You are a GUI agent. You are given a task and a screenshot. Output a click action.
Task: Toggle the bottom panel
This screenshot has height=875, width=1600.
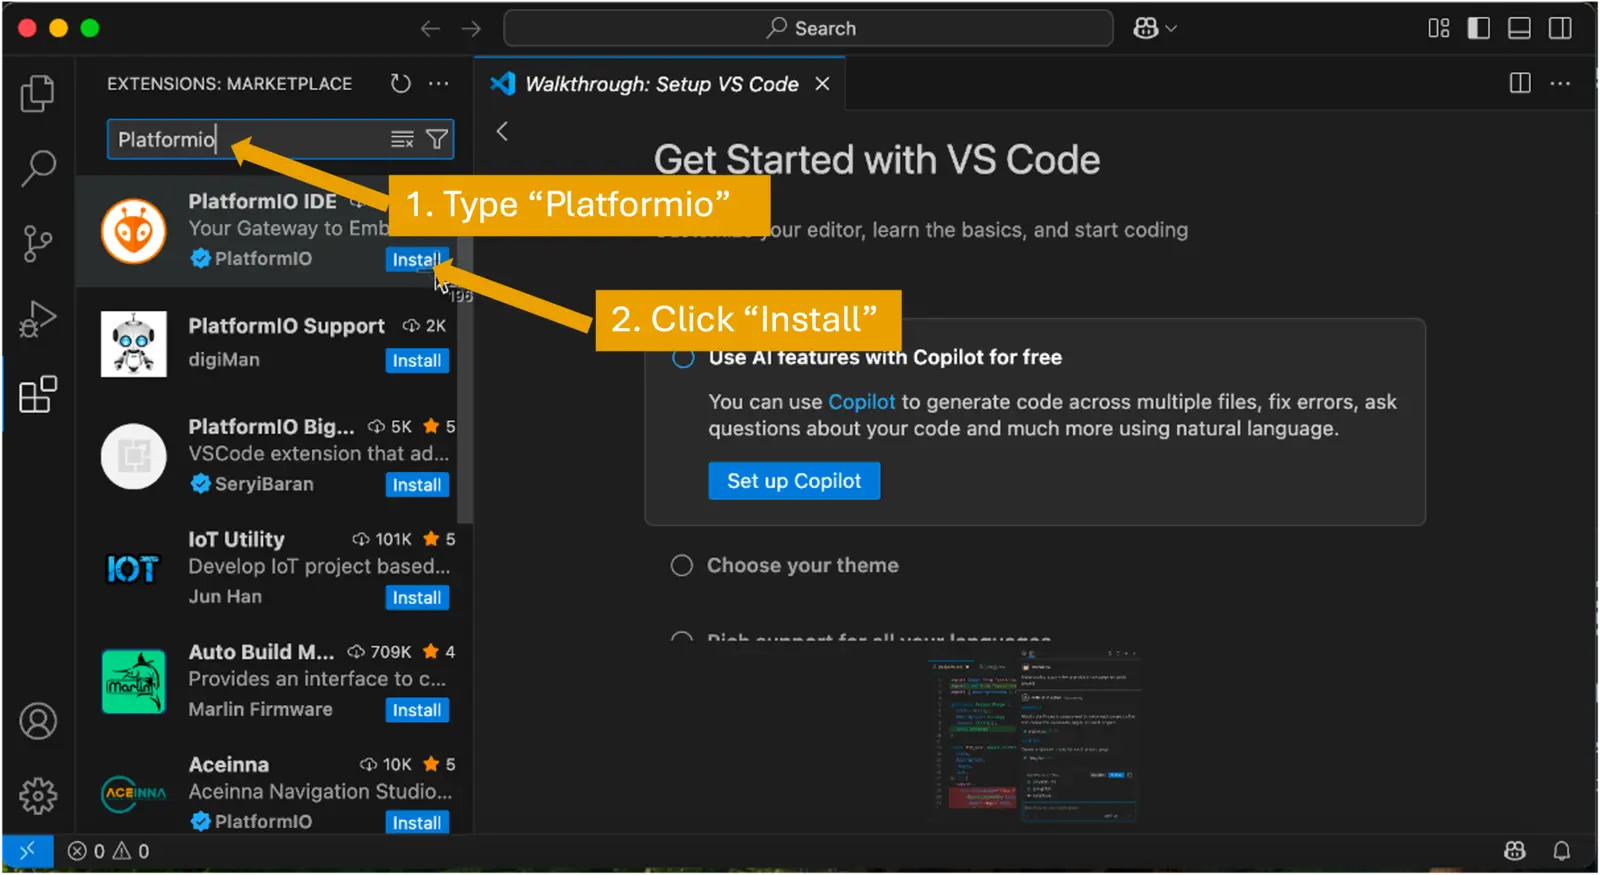pyautogui.click(x=1520, y=29)
